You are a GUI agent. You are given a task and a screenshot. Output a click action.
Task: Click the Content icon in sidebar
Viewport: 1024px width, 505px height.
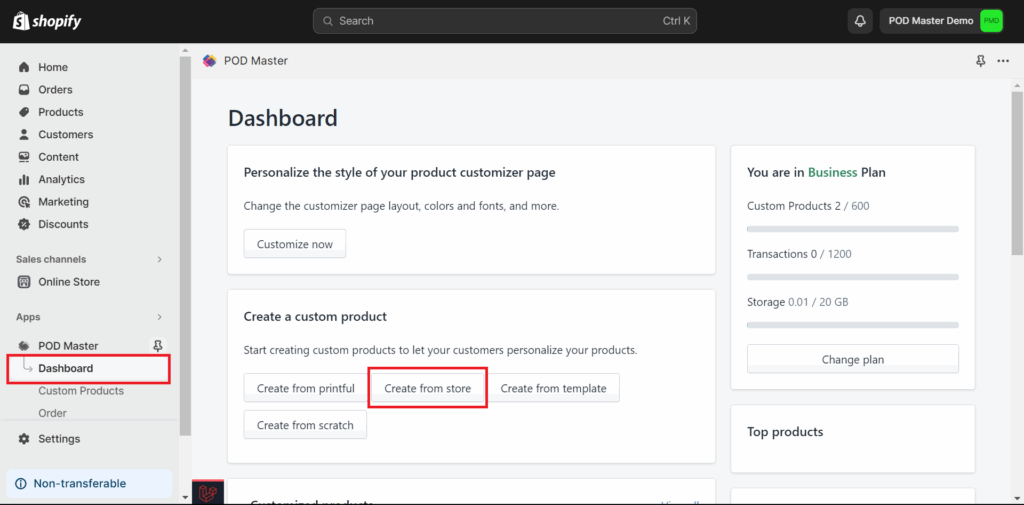[x=24, y=157]
